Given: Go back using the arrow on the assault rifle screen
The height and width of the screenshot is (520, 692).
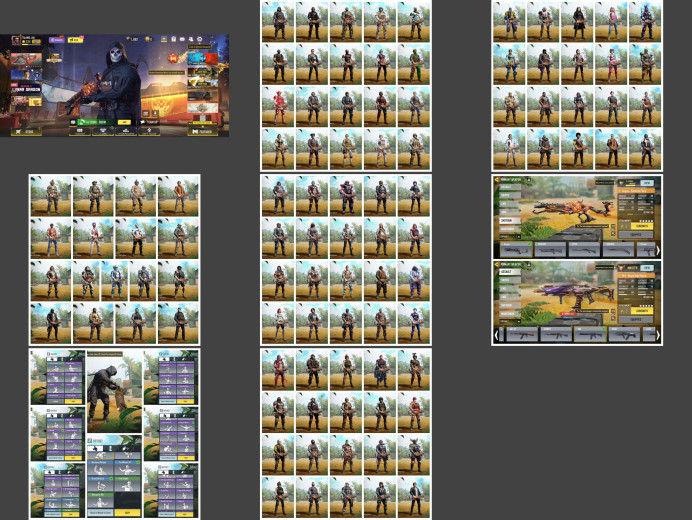Looking at the screenshot, I should (496, 264).
